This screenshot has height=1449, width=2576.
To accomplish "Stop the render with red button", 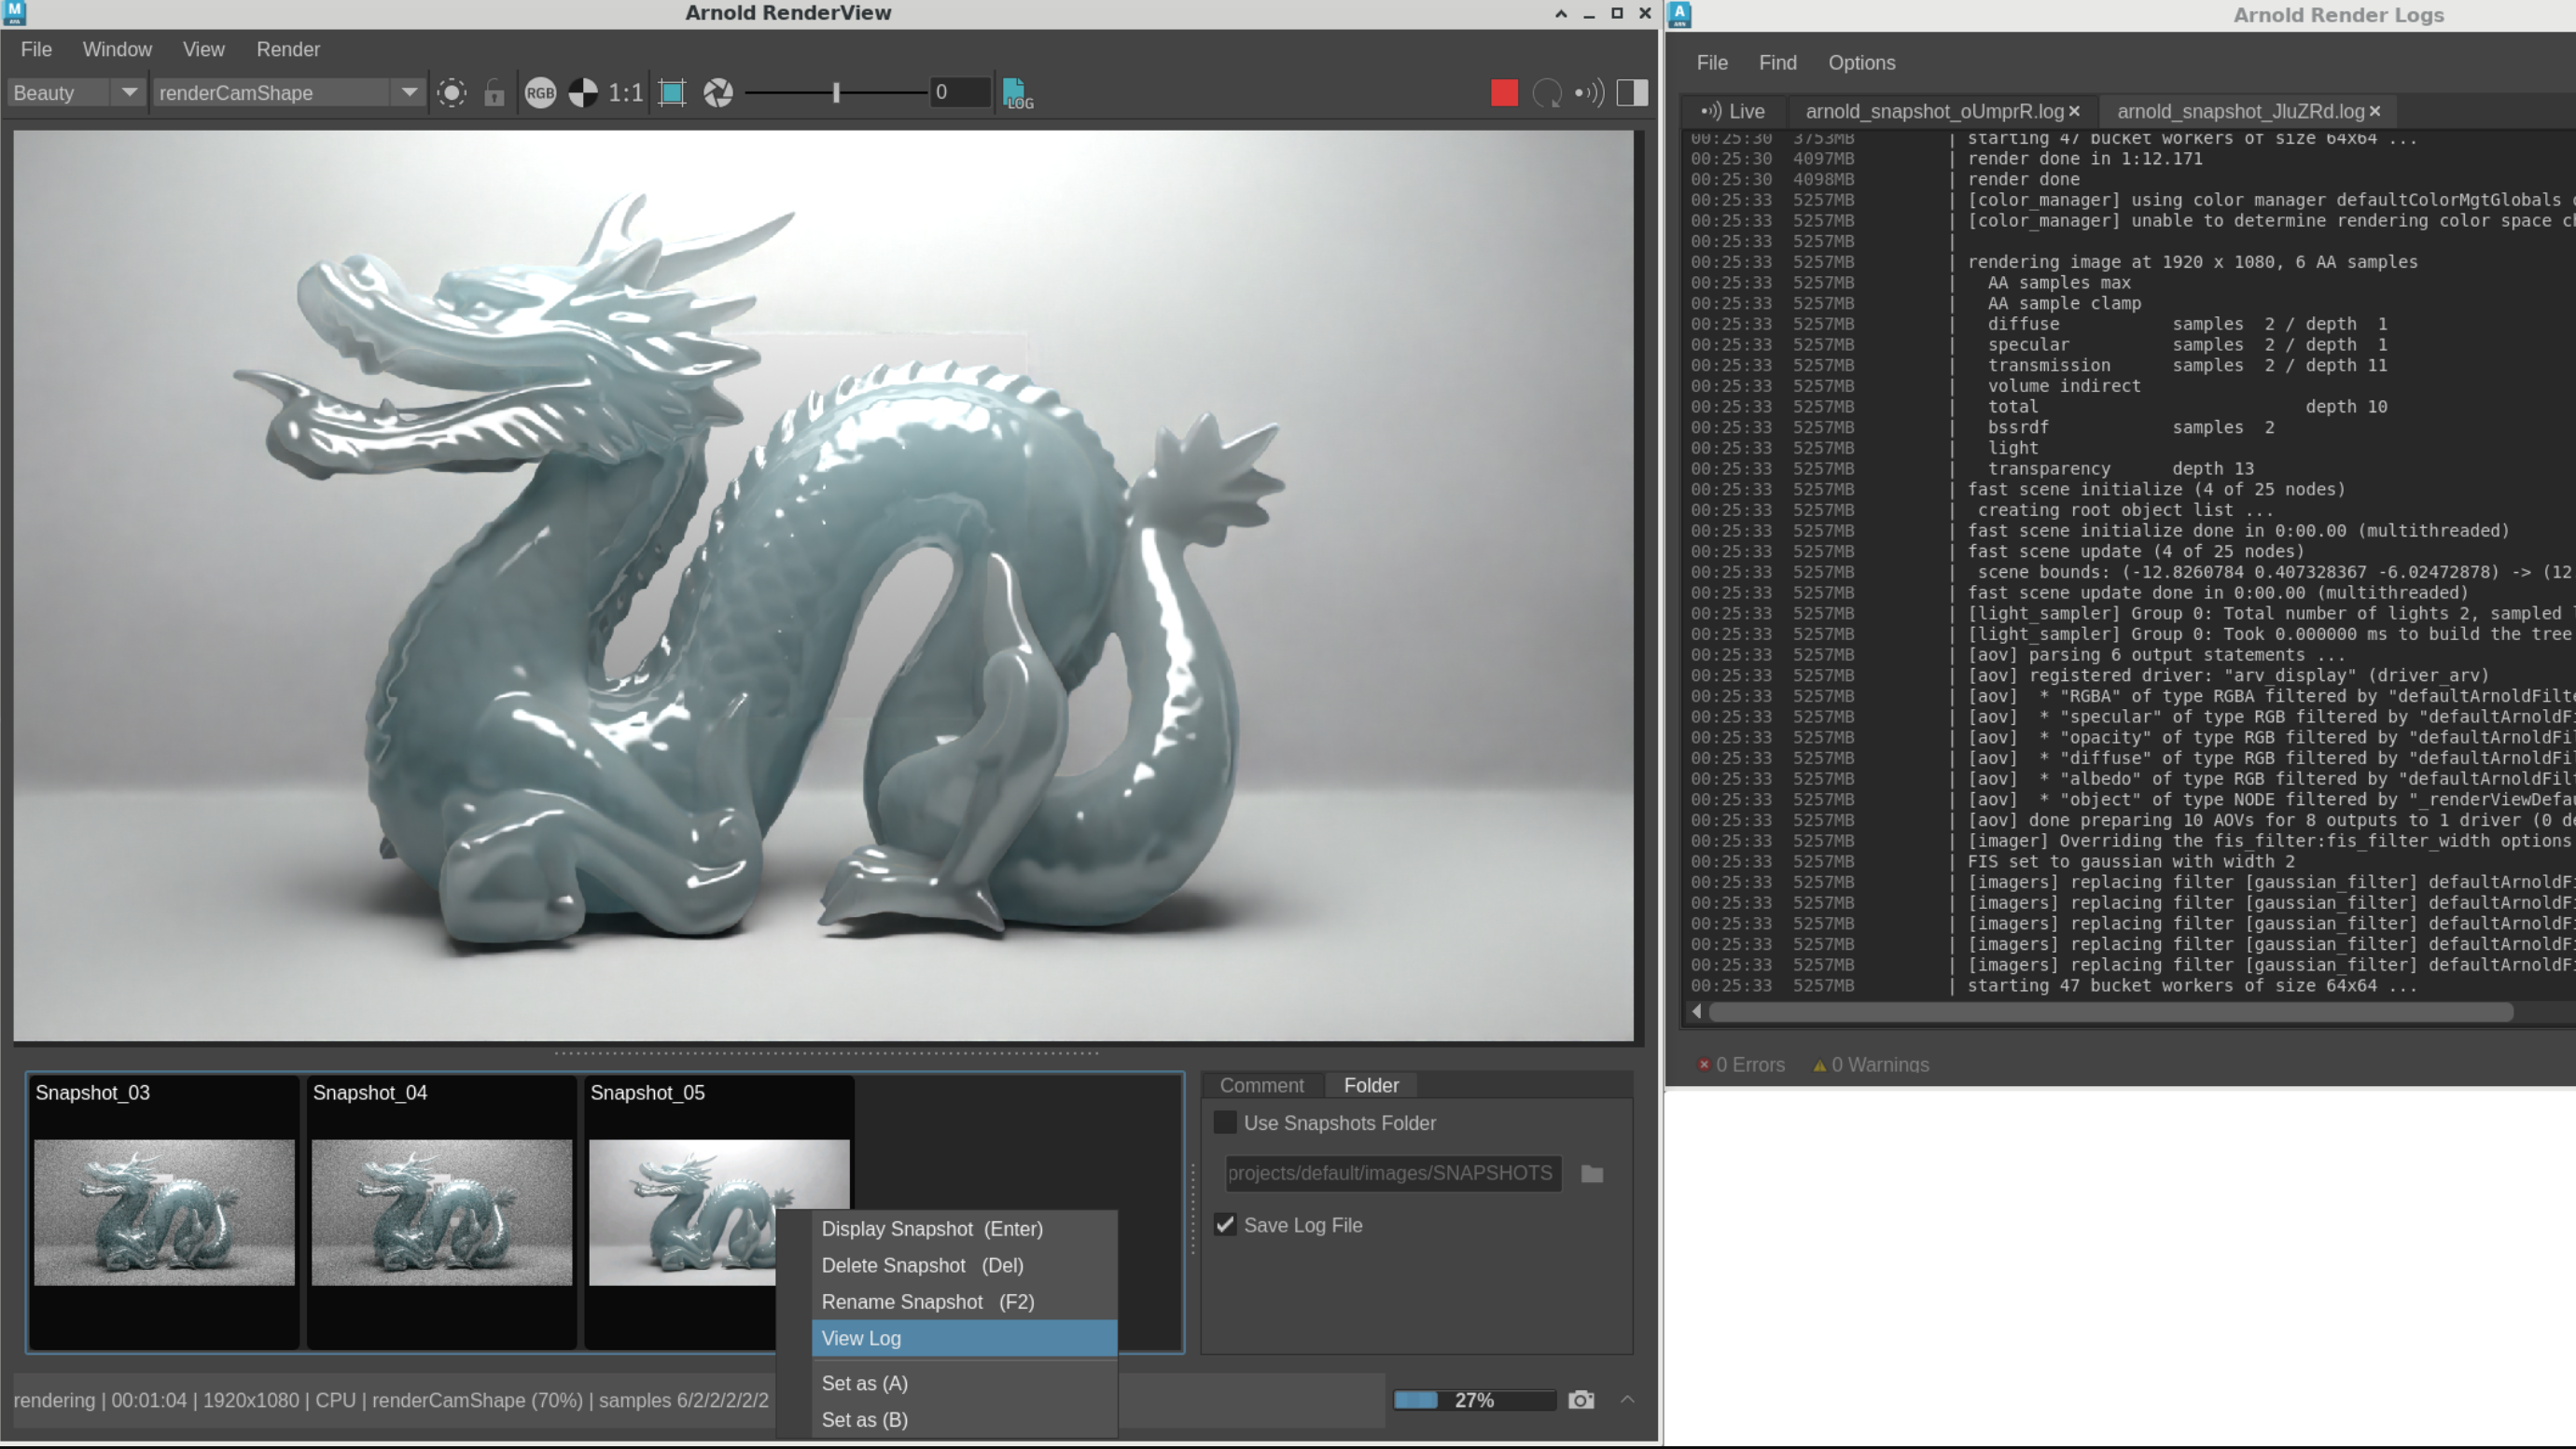I will 1504,93.
